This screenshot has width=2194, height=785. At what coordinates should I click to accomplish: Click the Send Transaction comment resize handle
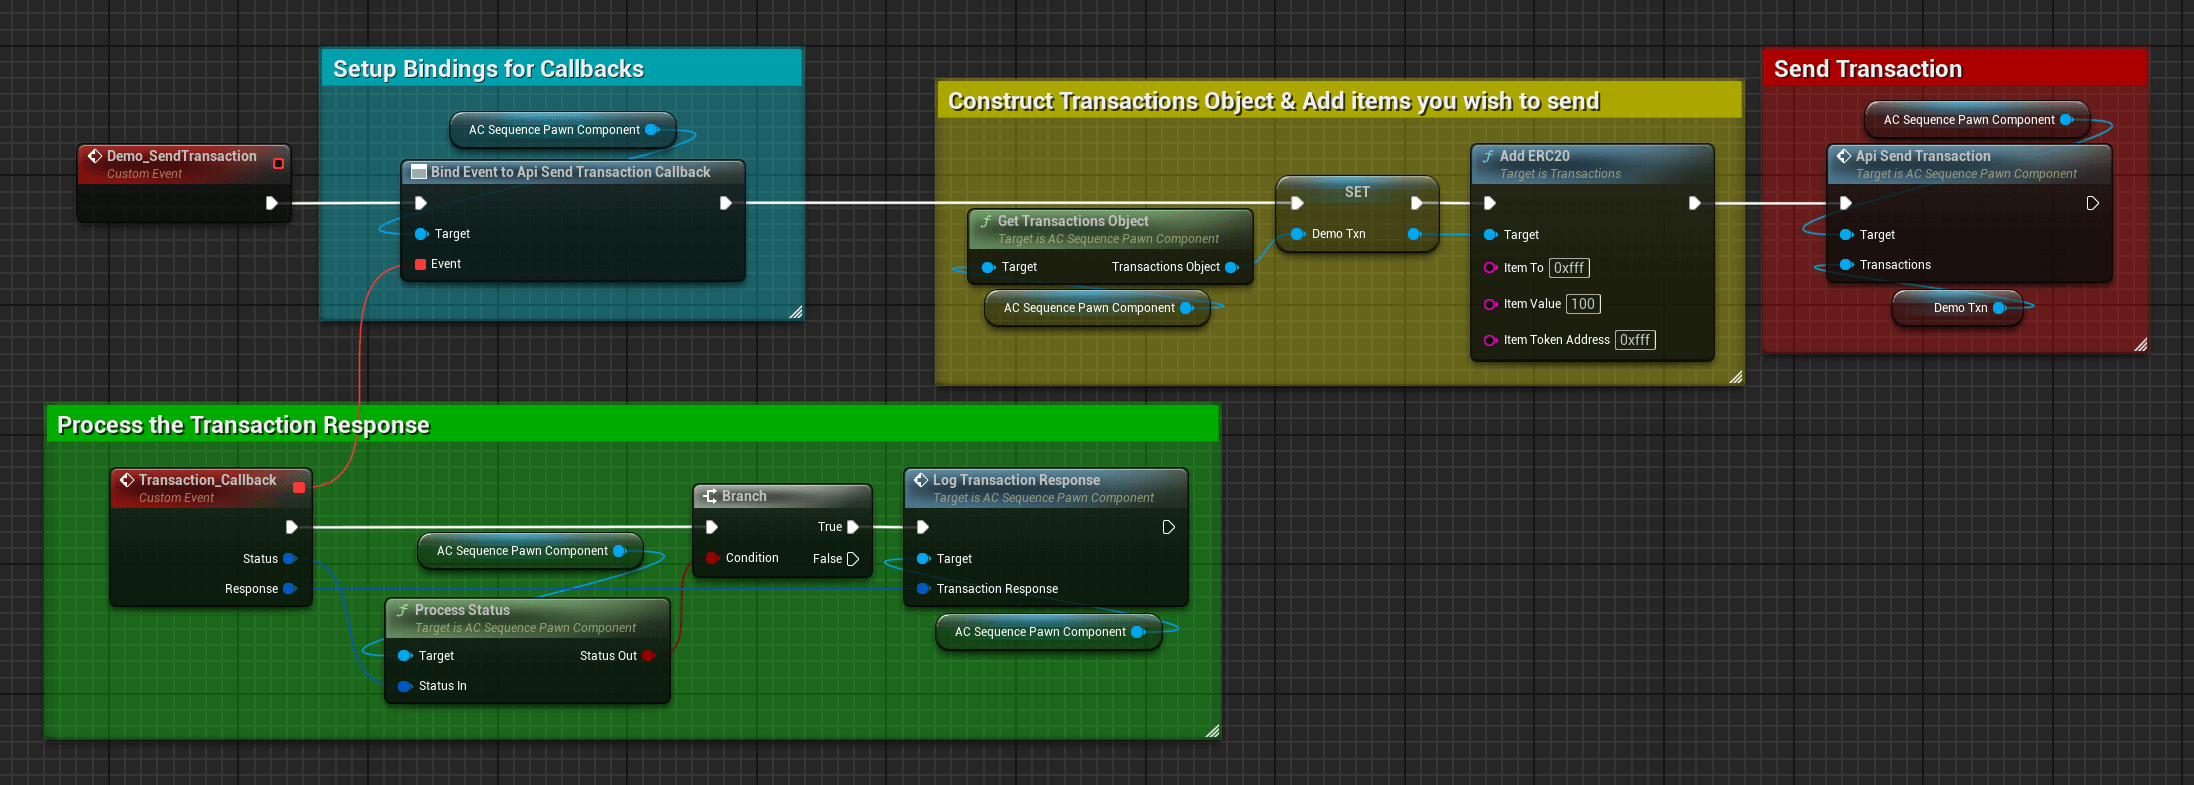point(2140,345)
